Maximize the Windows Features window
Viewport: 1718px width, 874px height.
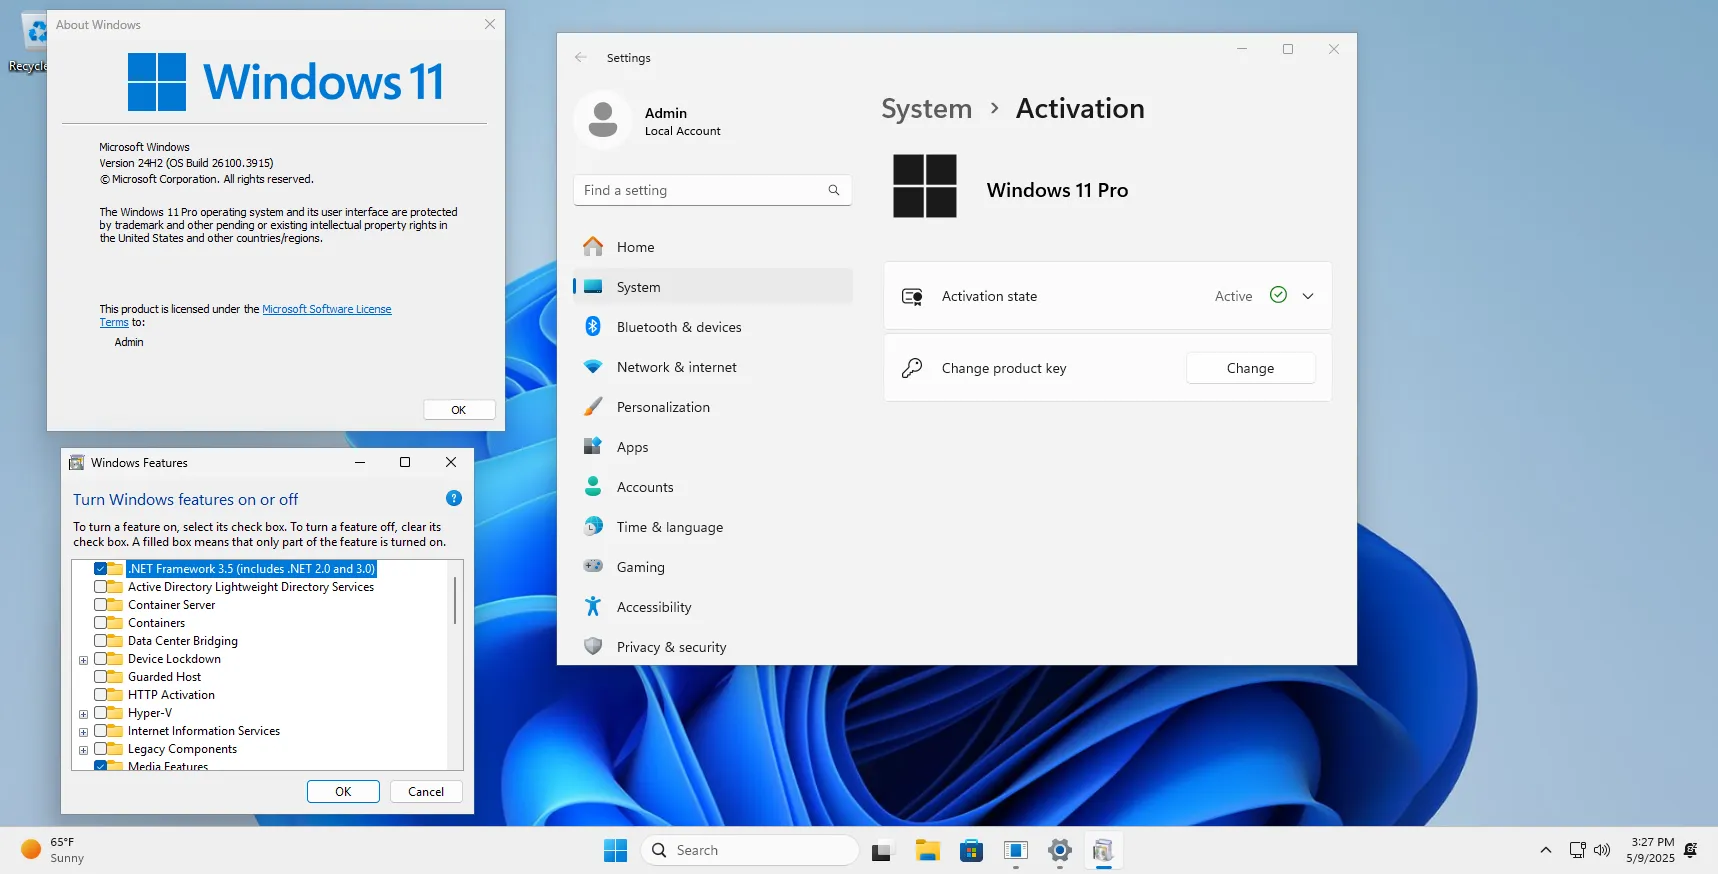click(405, 462)
